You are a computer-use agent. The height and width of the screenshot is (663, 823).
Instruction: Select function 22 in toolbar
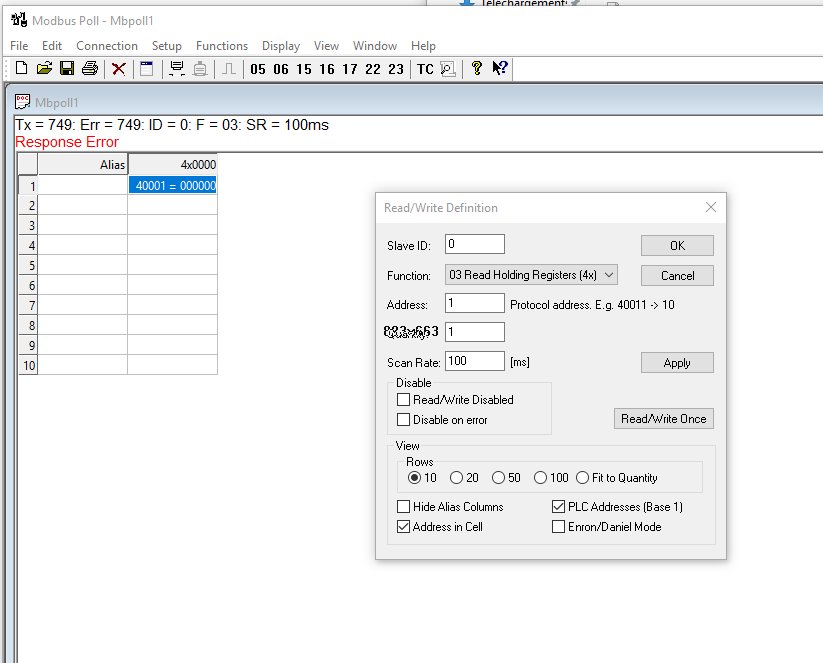[x=373, y=69]
